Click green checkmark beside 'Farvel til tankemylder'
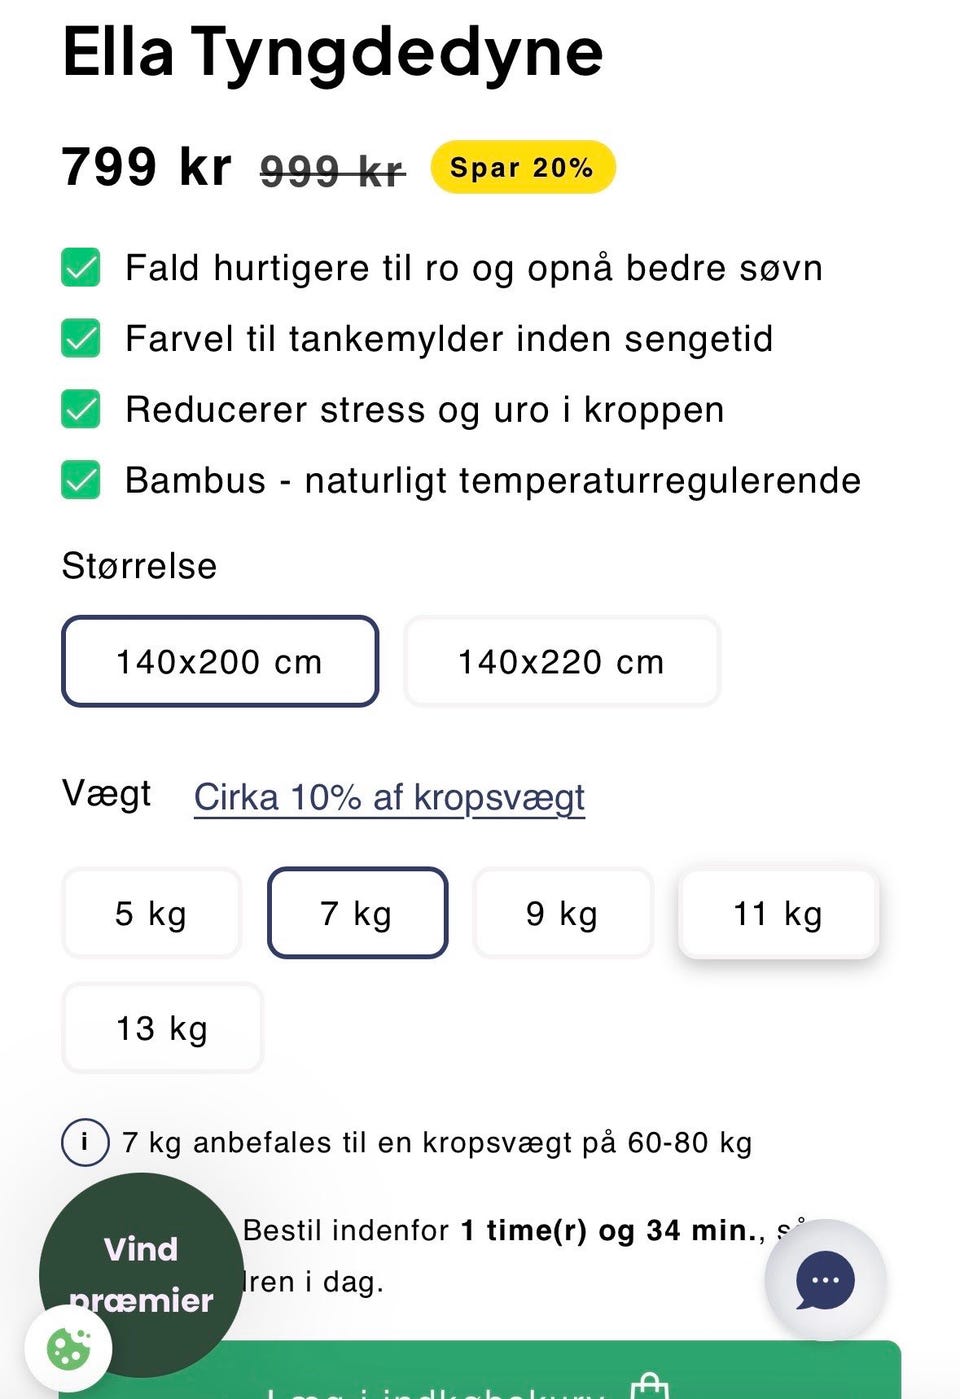This screenshot has width=960, height=1399. [x=80, y=338]
